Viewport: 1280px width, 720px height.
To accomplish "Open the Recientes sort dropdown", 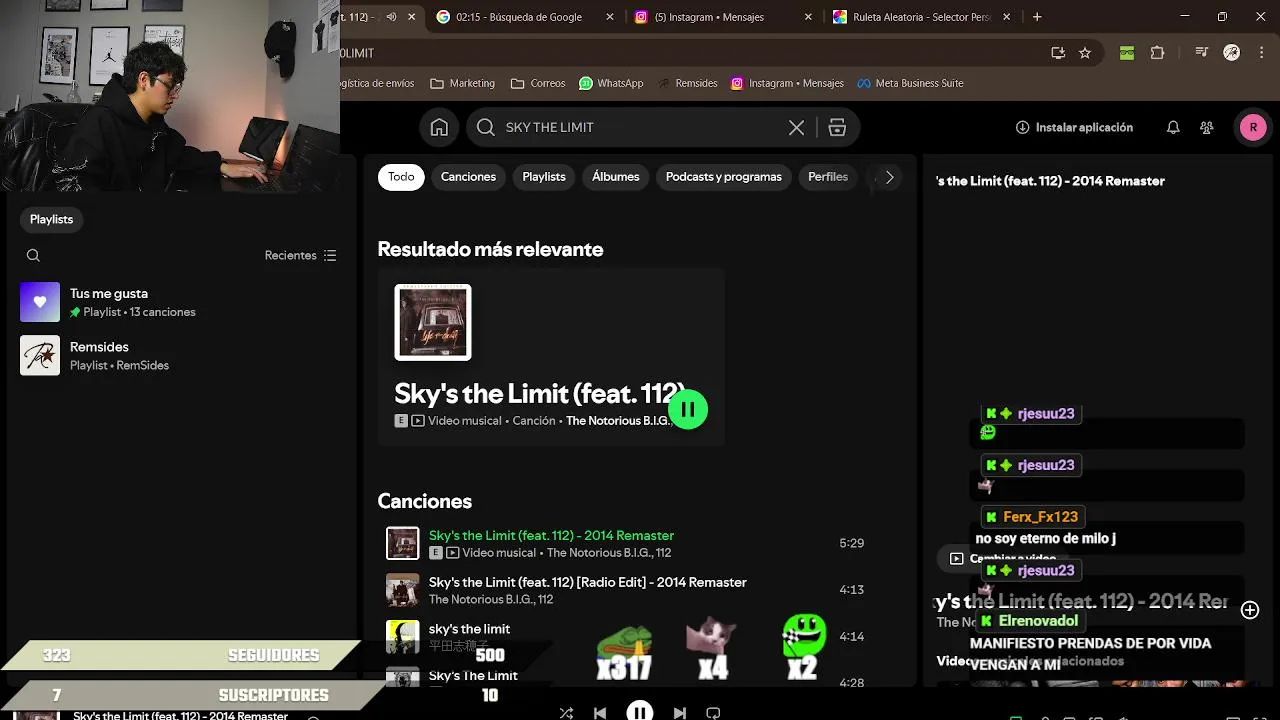I will click(301, 255).
